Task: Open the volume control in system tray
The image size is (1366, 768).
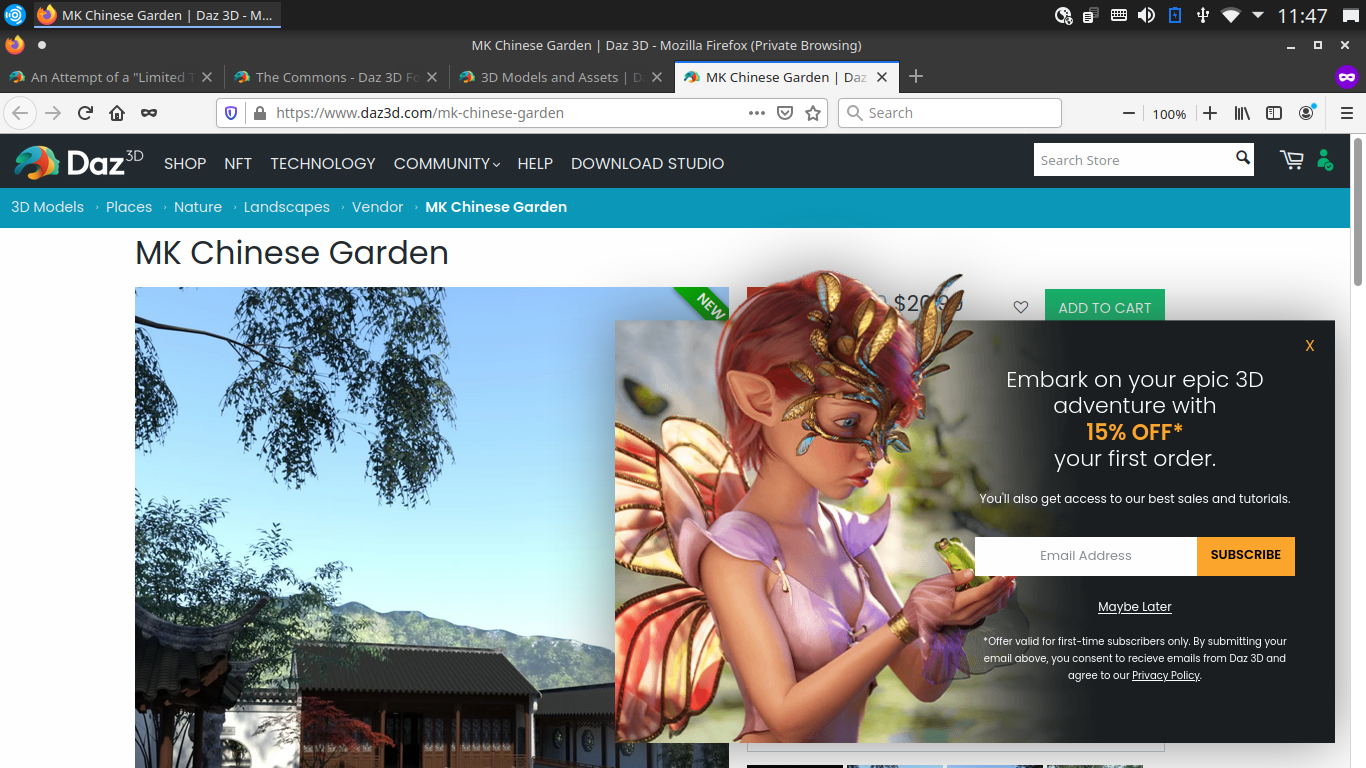Action: [x=1146, y=15]
